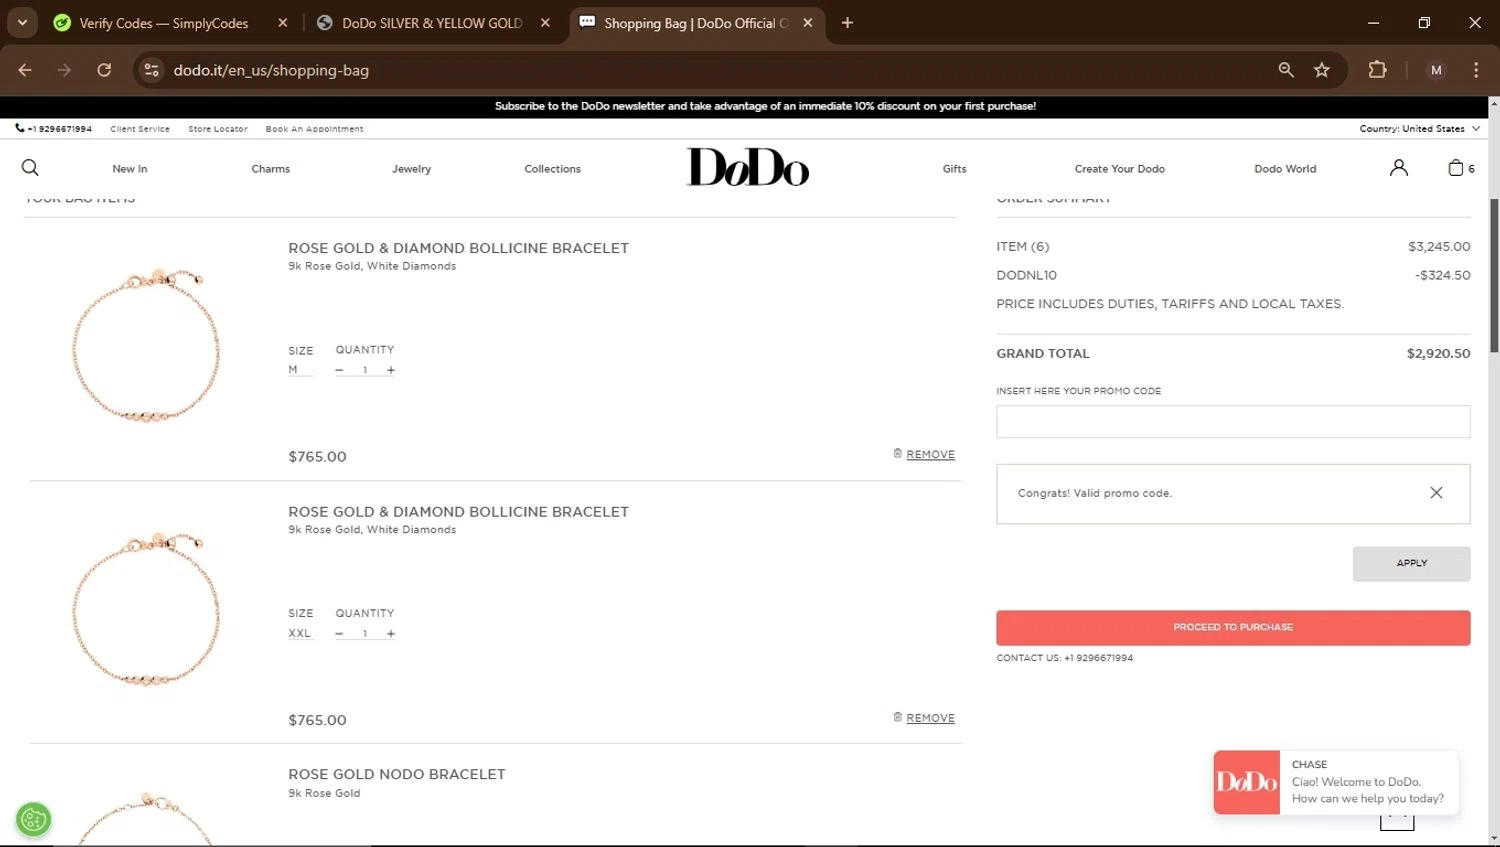Remove the size XXL Bollicine bracelet
1500x847 pixels.
click(924, 718)
